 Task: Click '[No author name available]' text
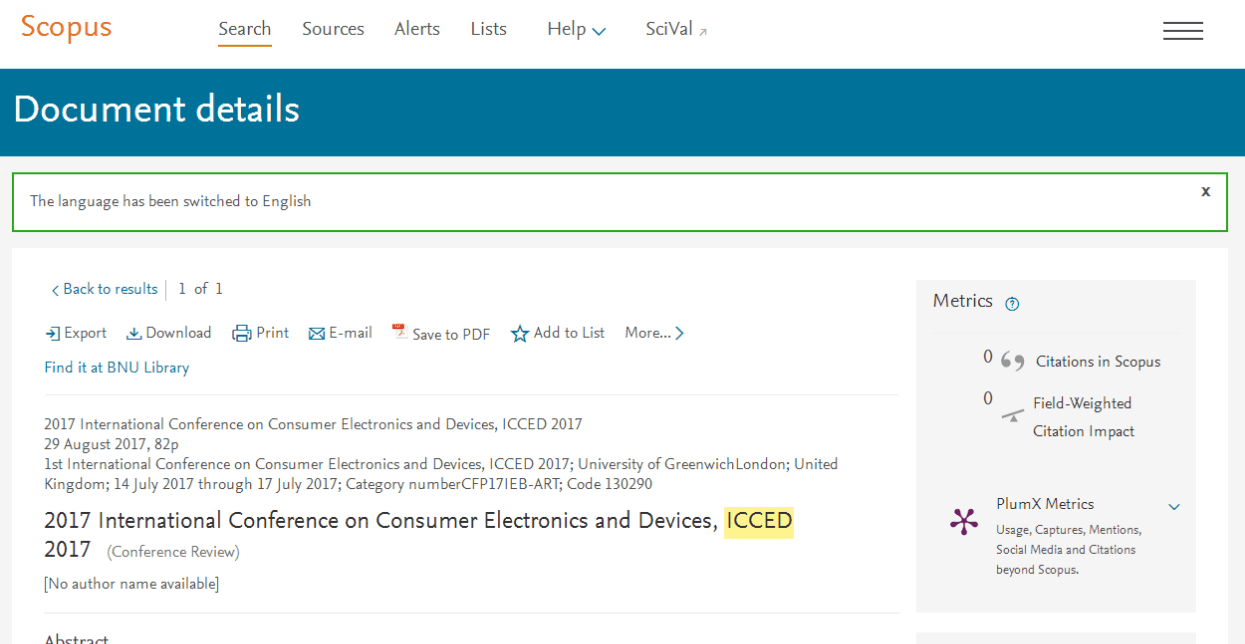tap(131, 584)
